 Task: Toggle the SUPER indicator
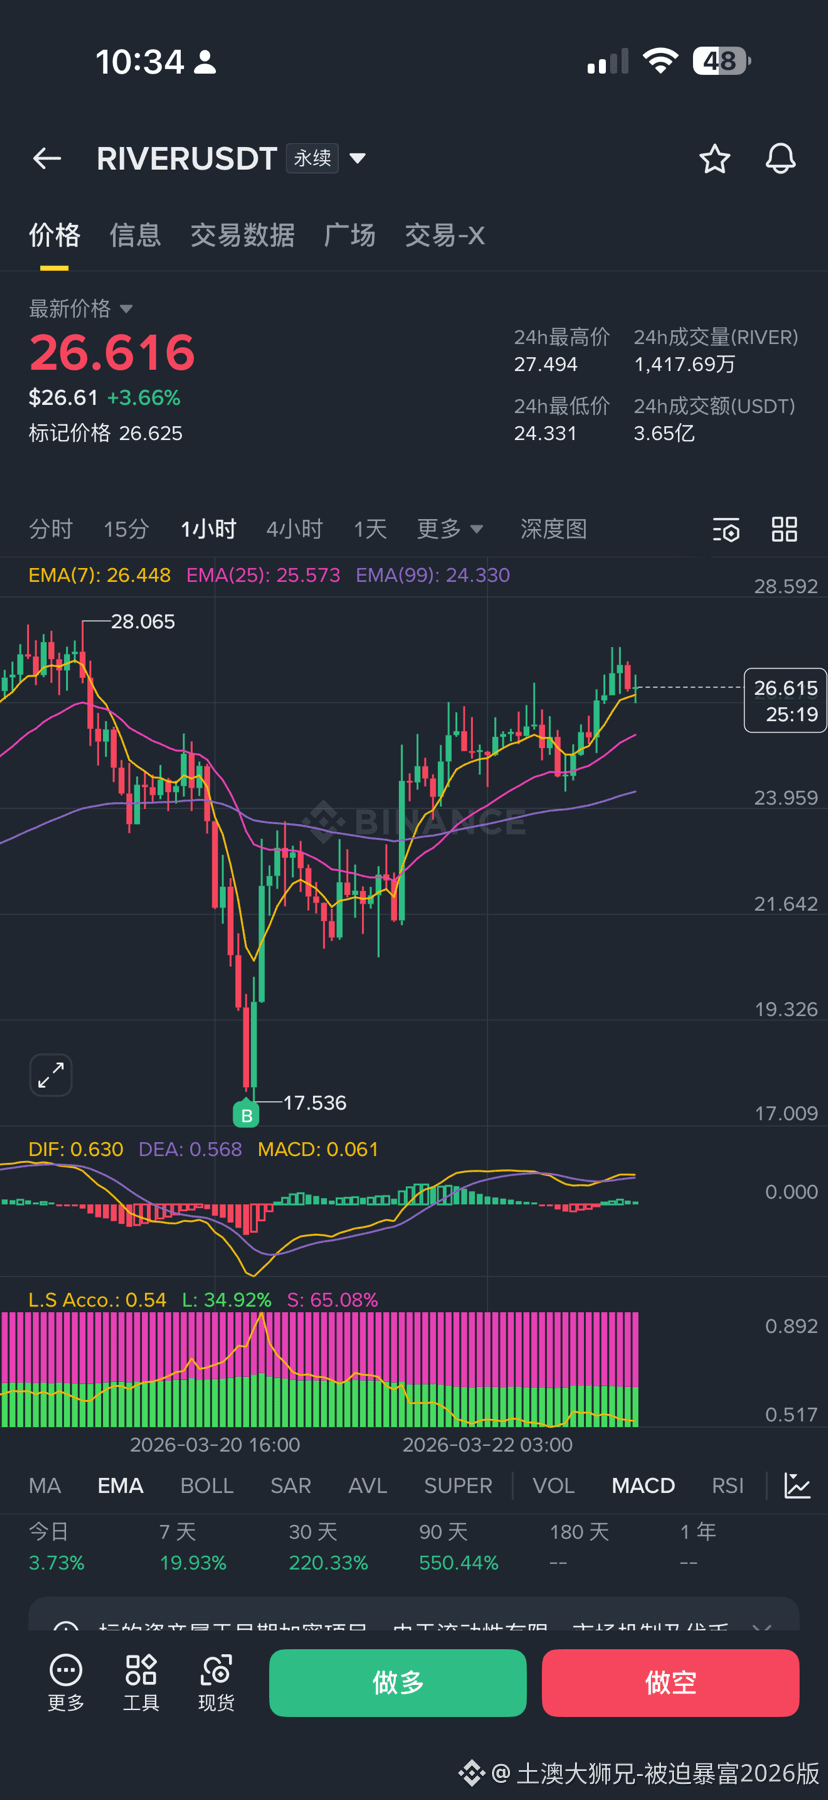458,1485
